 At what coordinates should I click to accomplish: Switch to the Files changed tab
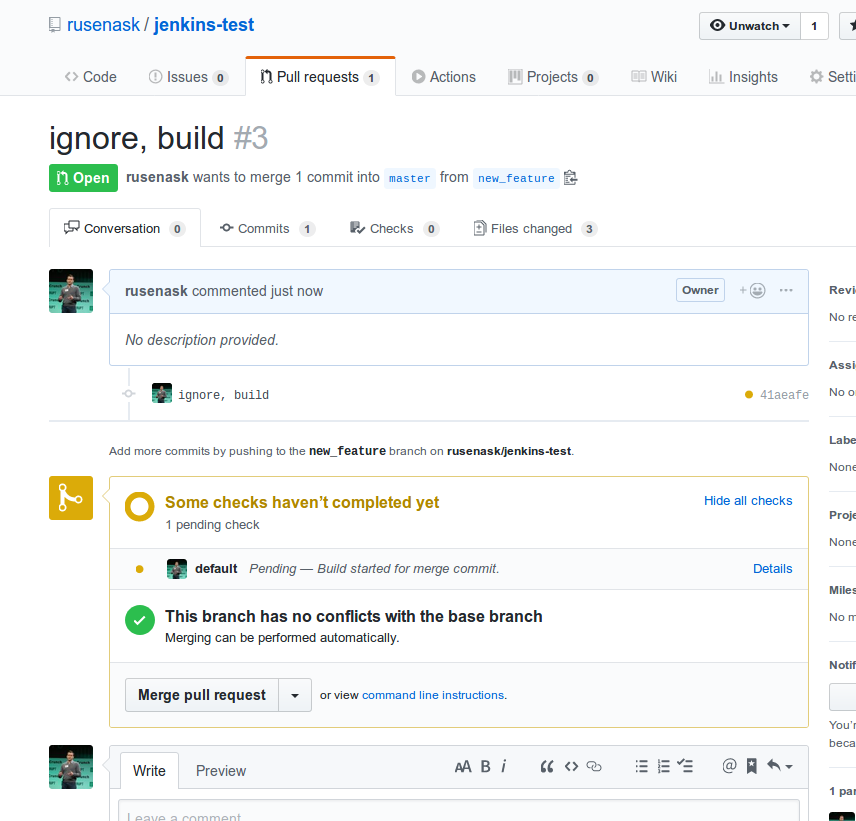pyautogui.click(x=534, y=229)
